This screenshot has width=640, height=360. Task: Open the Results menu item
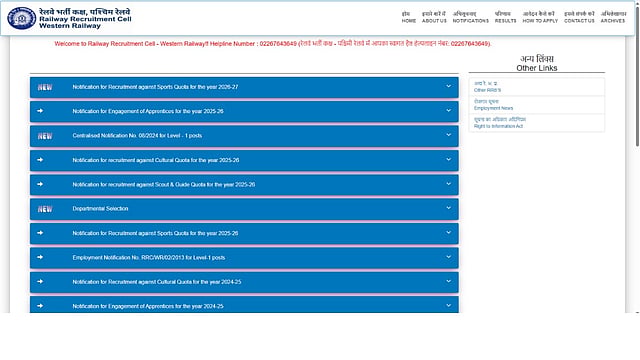tap(505, 17)
